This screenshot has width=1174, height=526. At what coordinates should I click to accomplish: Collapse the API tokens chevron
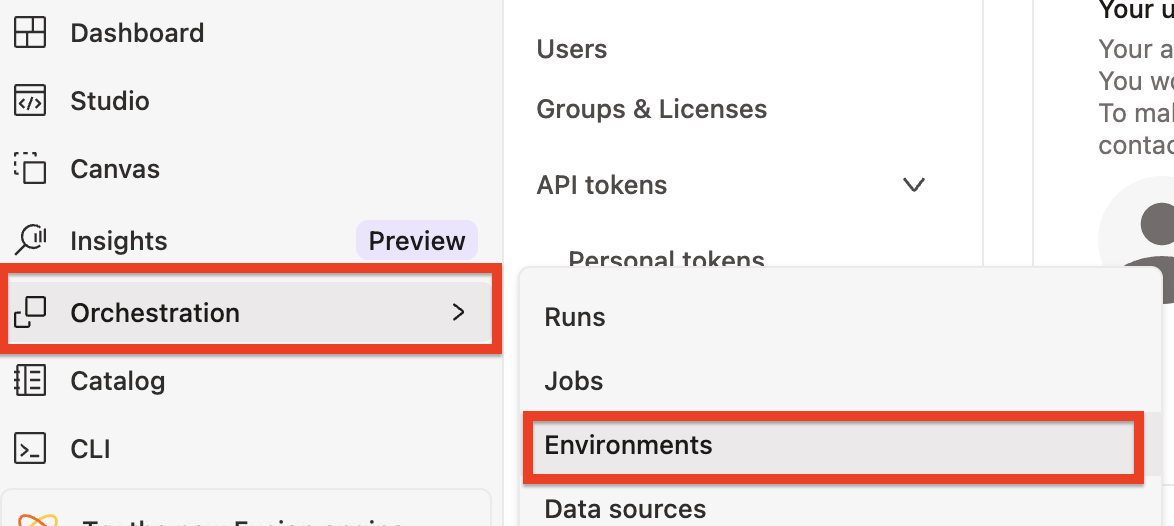click(x=913, y=185)
